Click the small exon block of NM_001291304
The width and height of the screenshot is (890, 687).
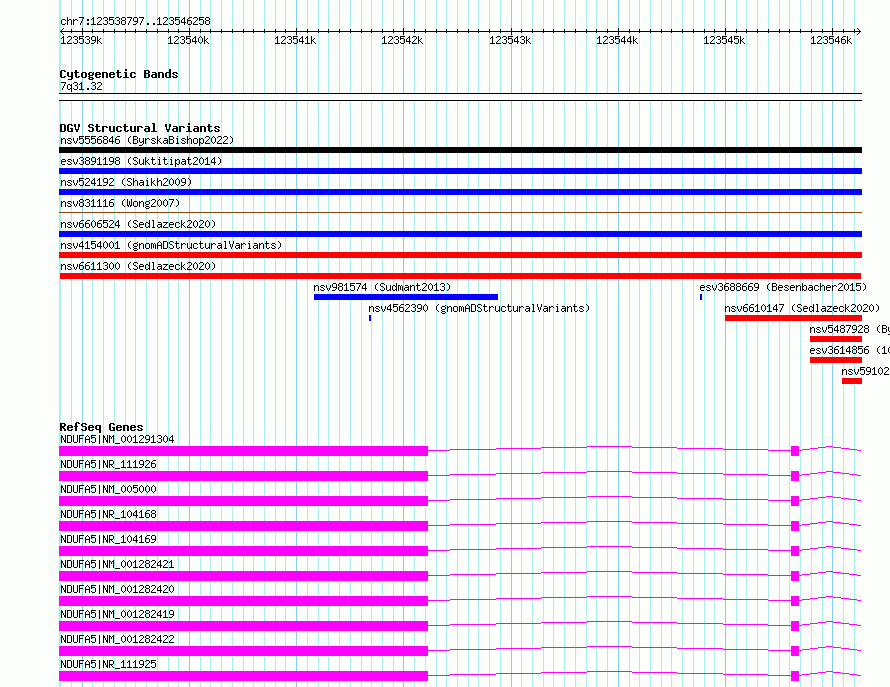pos(795,451)
